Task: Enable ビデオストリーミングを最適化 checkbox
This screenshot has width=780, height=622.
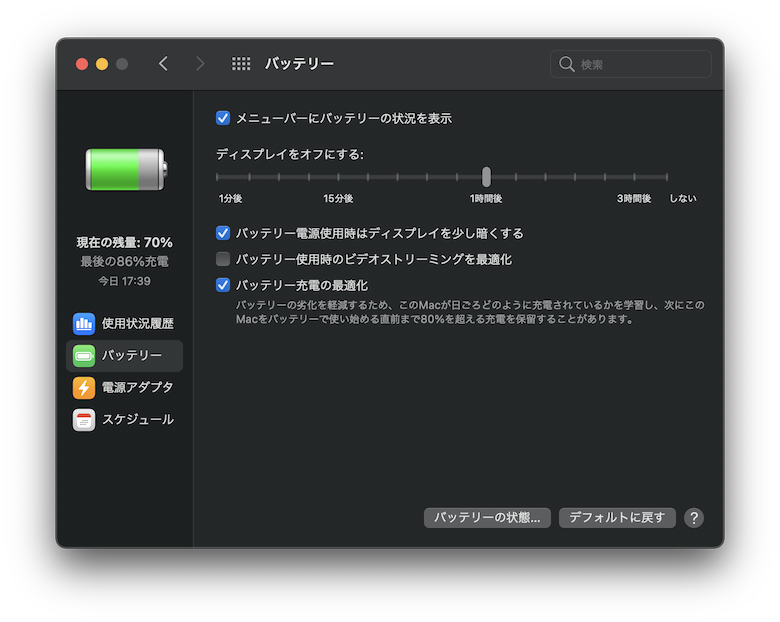Action: click(223, 259)
